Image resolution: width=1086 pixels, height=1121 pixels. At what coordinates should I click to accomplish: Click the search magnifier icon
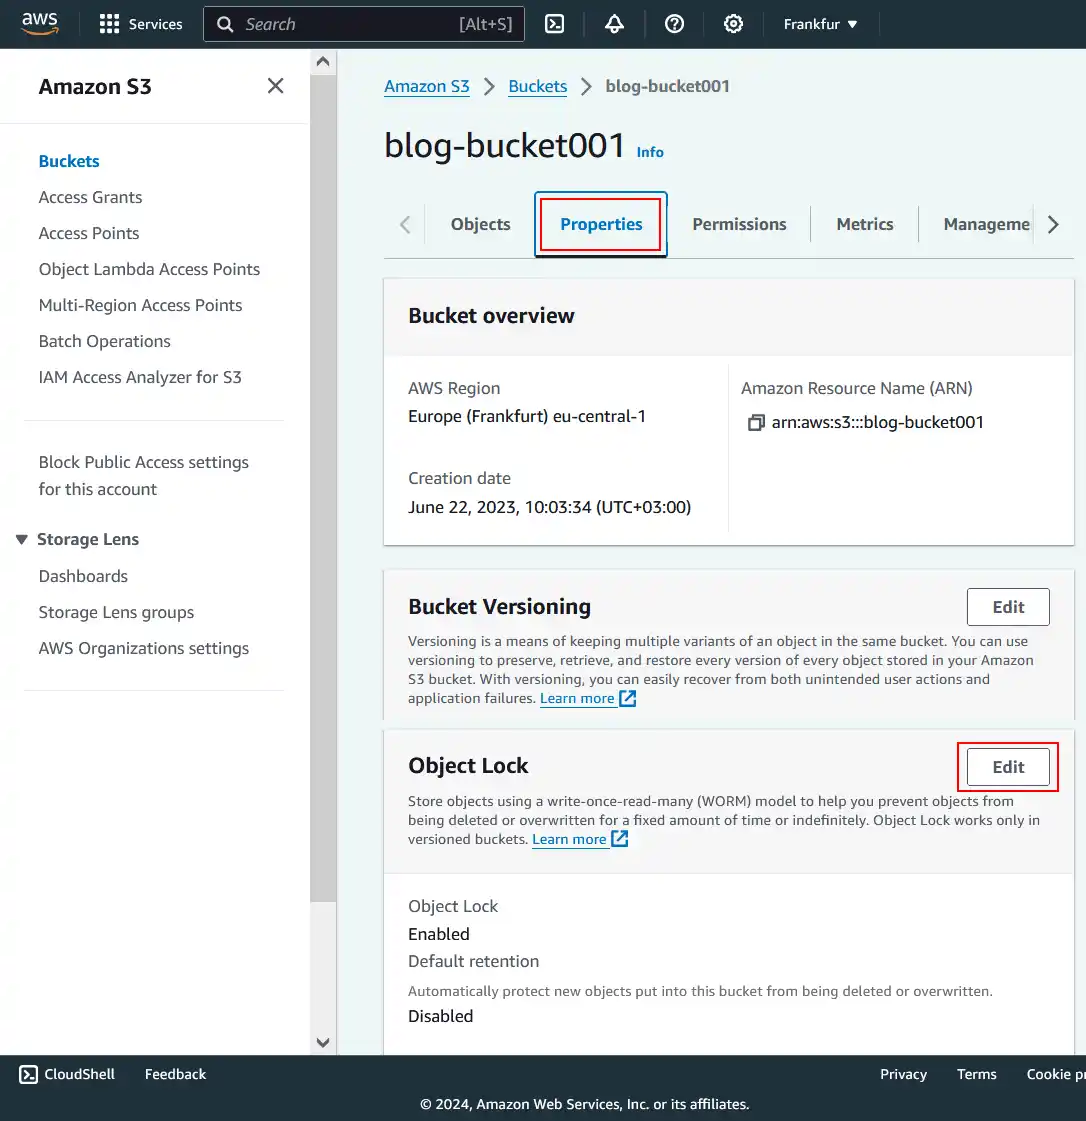click(x=225, y=24)
